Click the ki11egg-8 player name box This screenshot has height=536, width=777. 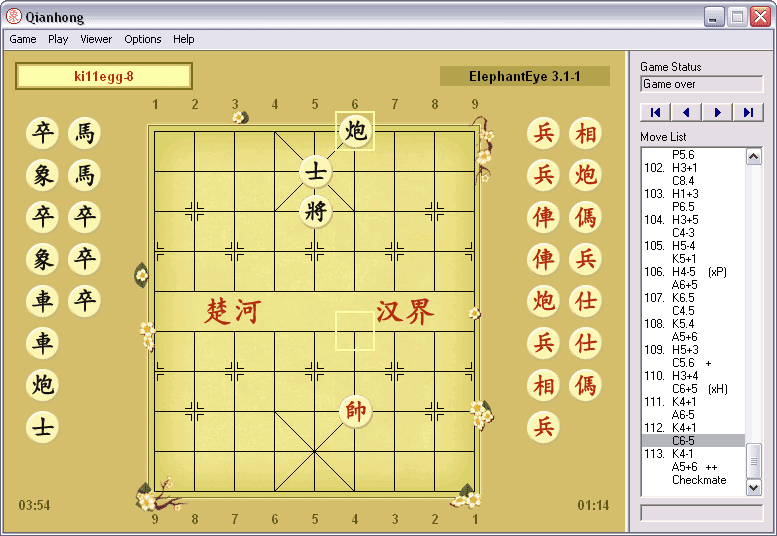[104, 76]
